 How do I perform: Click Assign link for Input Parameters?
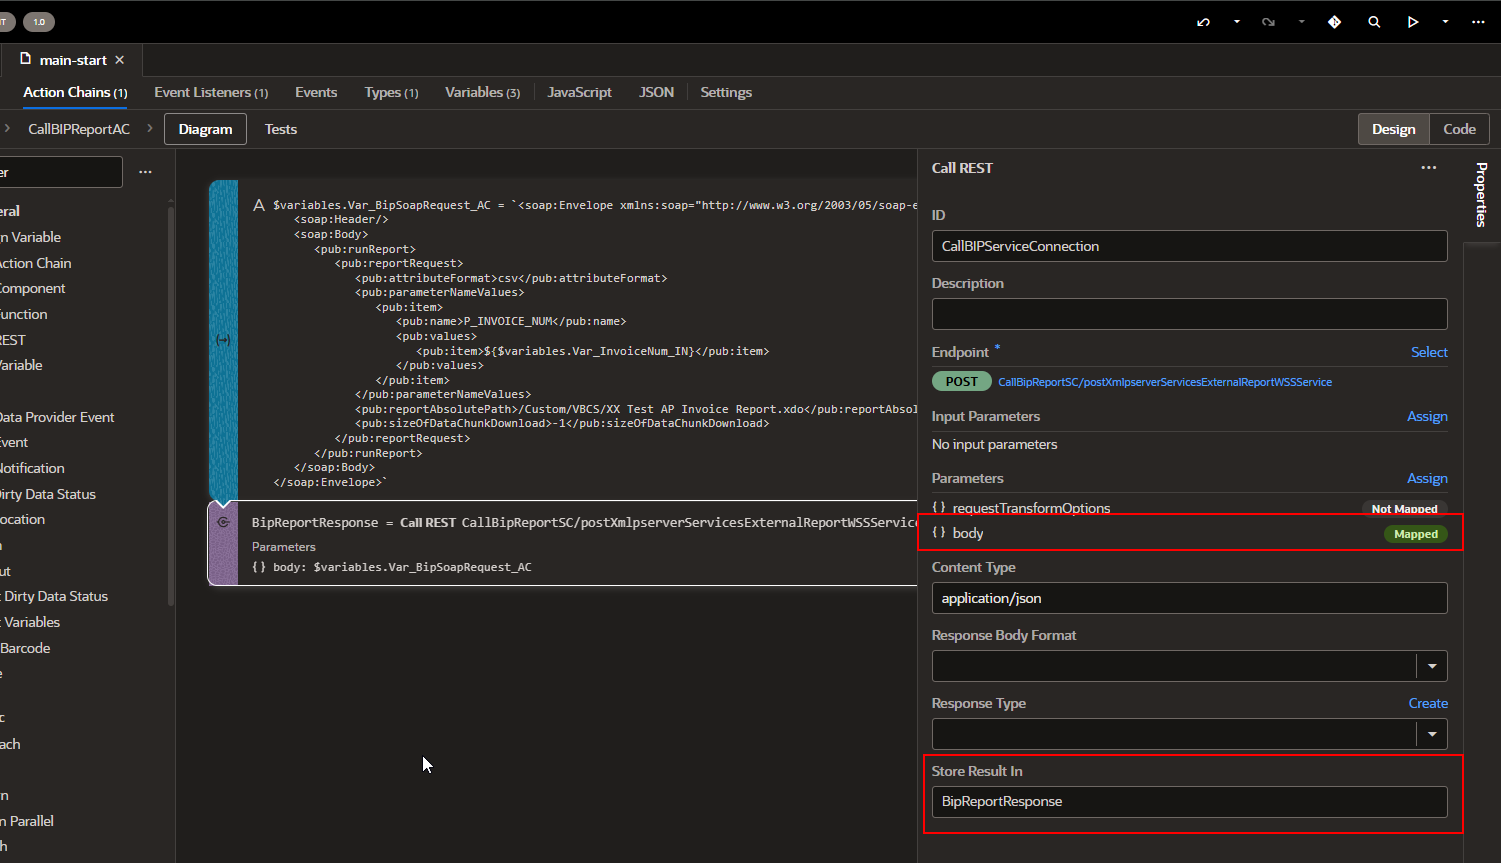click(x=1427, y=416)
